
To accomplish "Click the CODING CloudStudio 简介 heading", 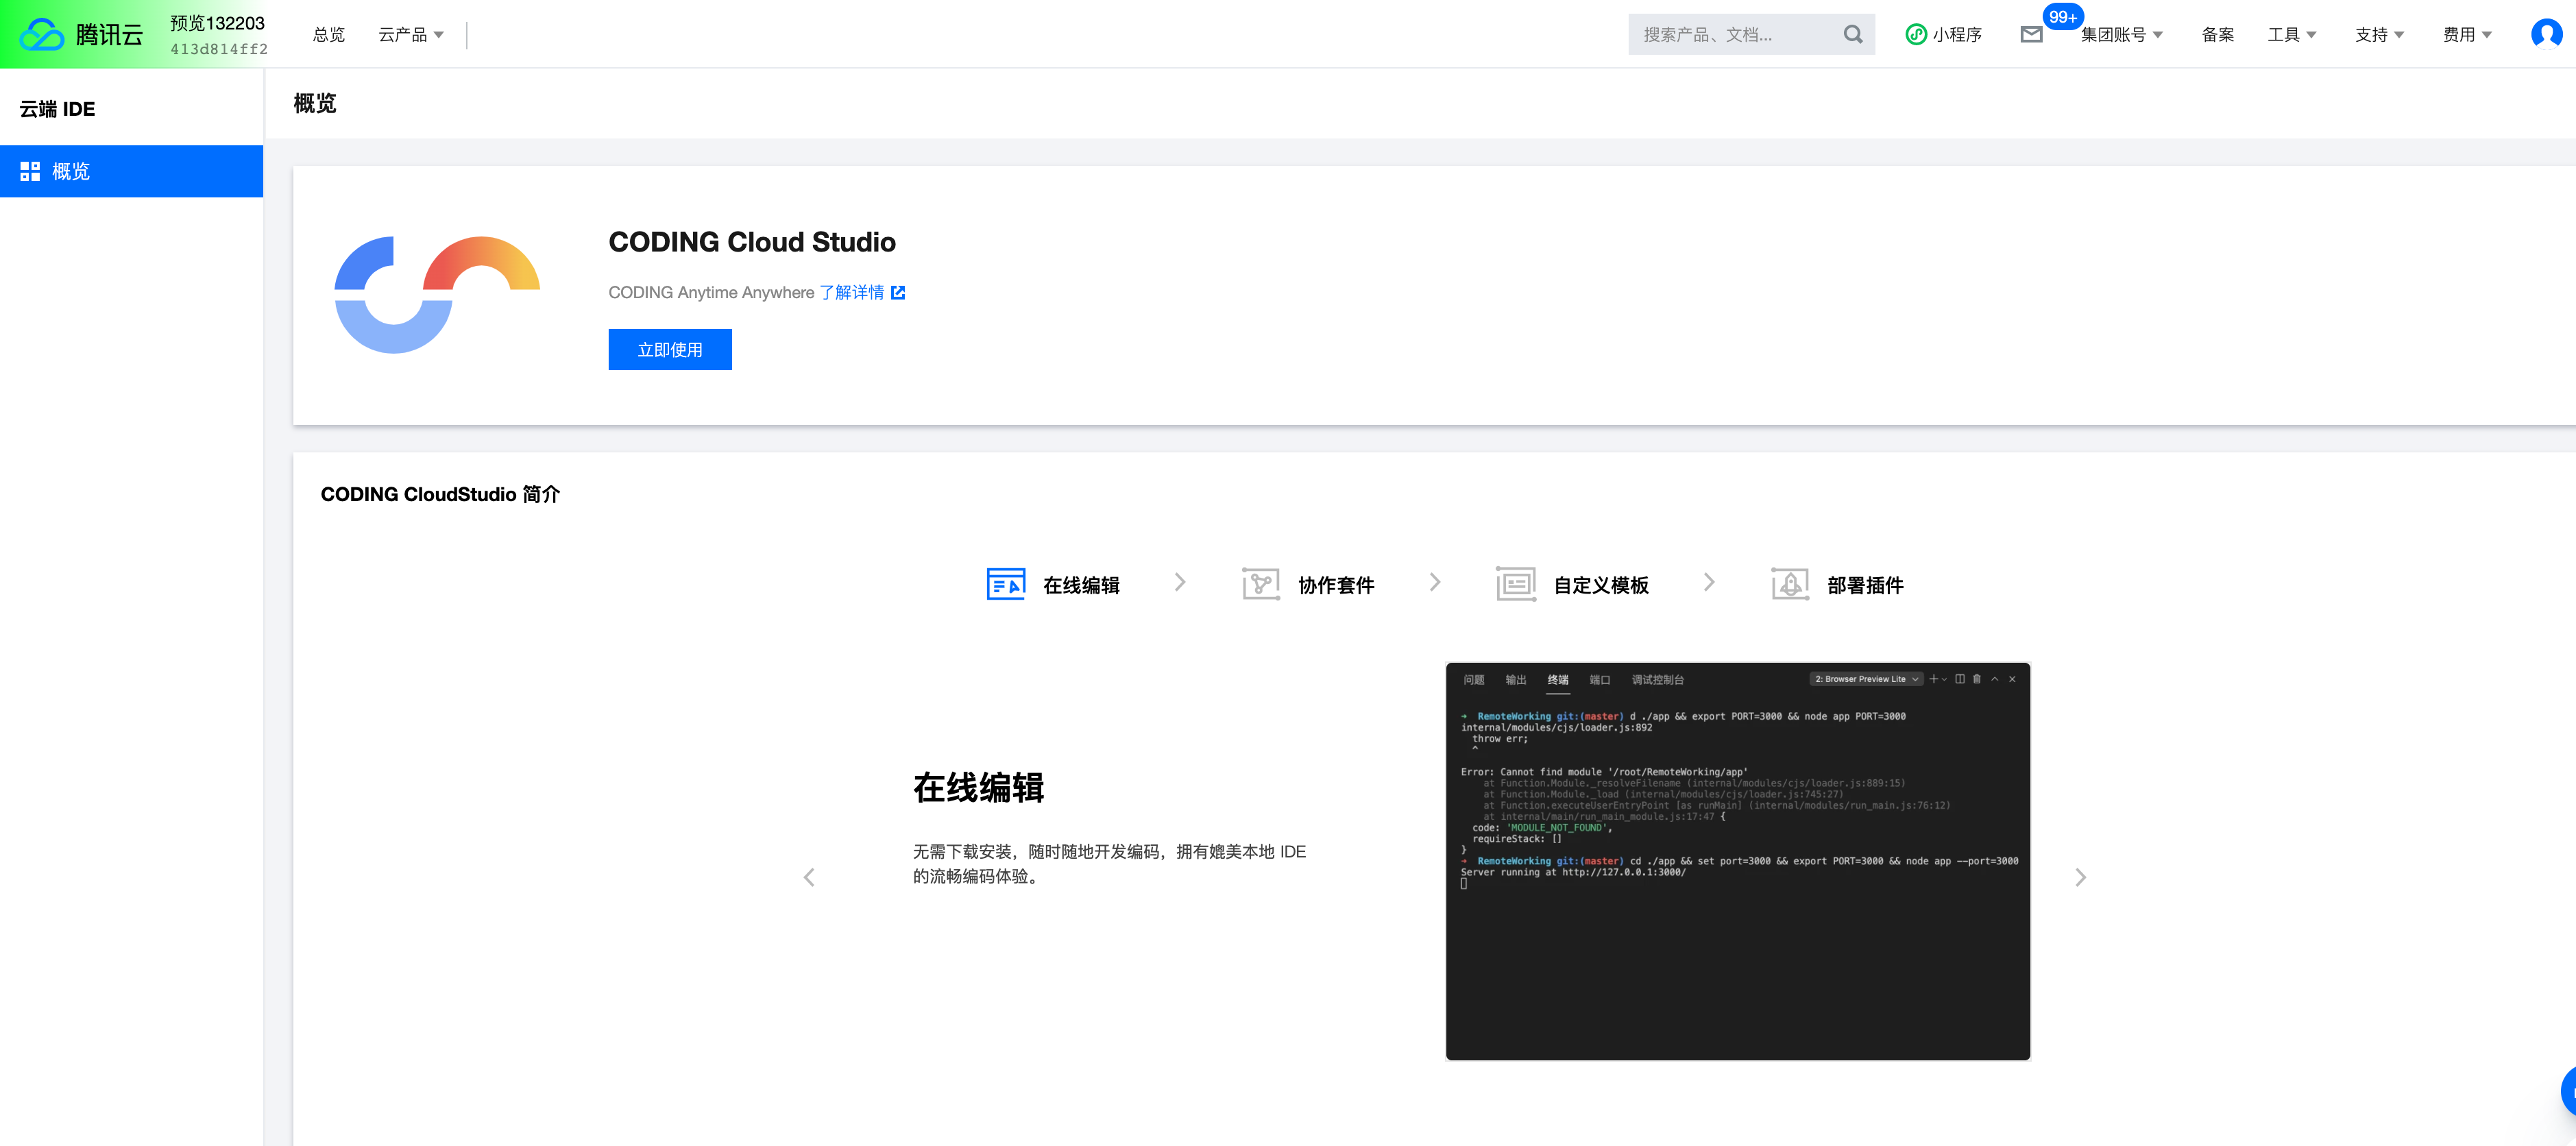I will pos(440,494).
